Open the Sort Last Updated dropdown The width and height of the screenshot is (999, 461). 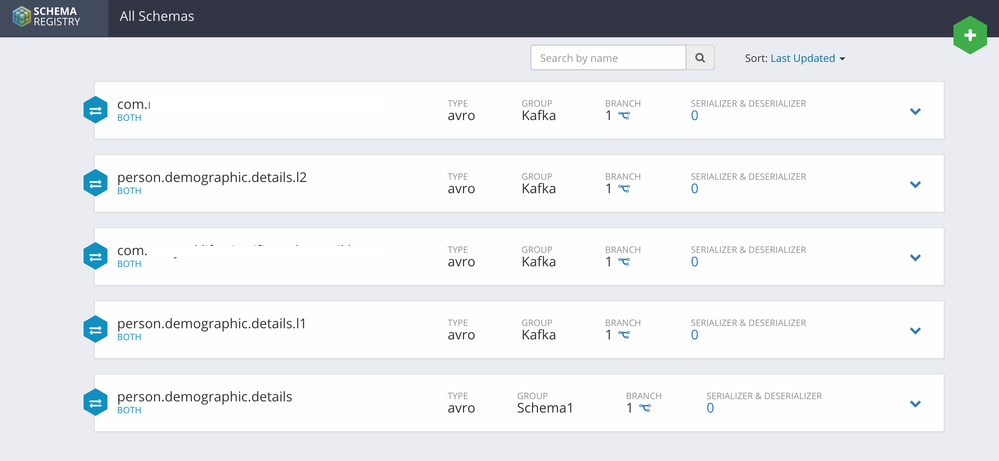pyautogui.click(x=807, y=58)
